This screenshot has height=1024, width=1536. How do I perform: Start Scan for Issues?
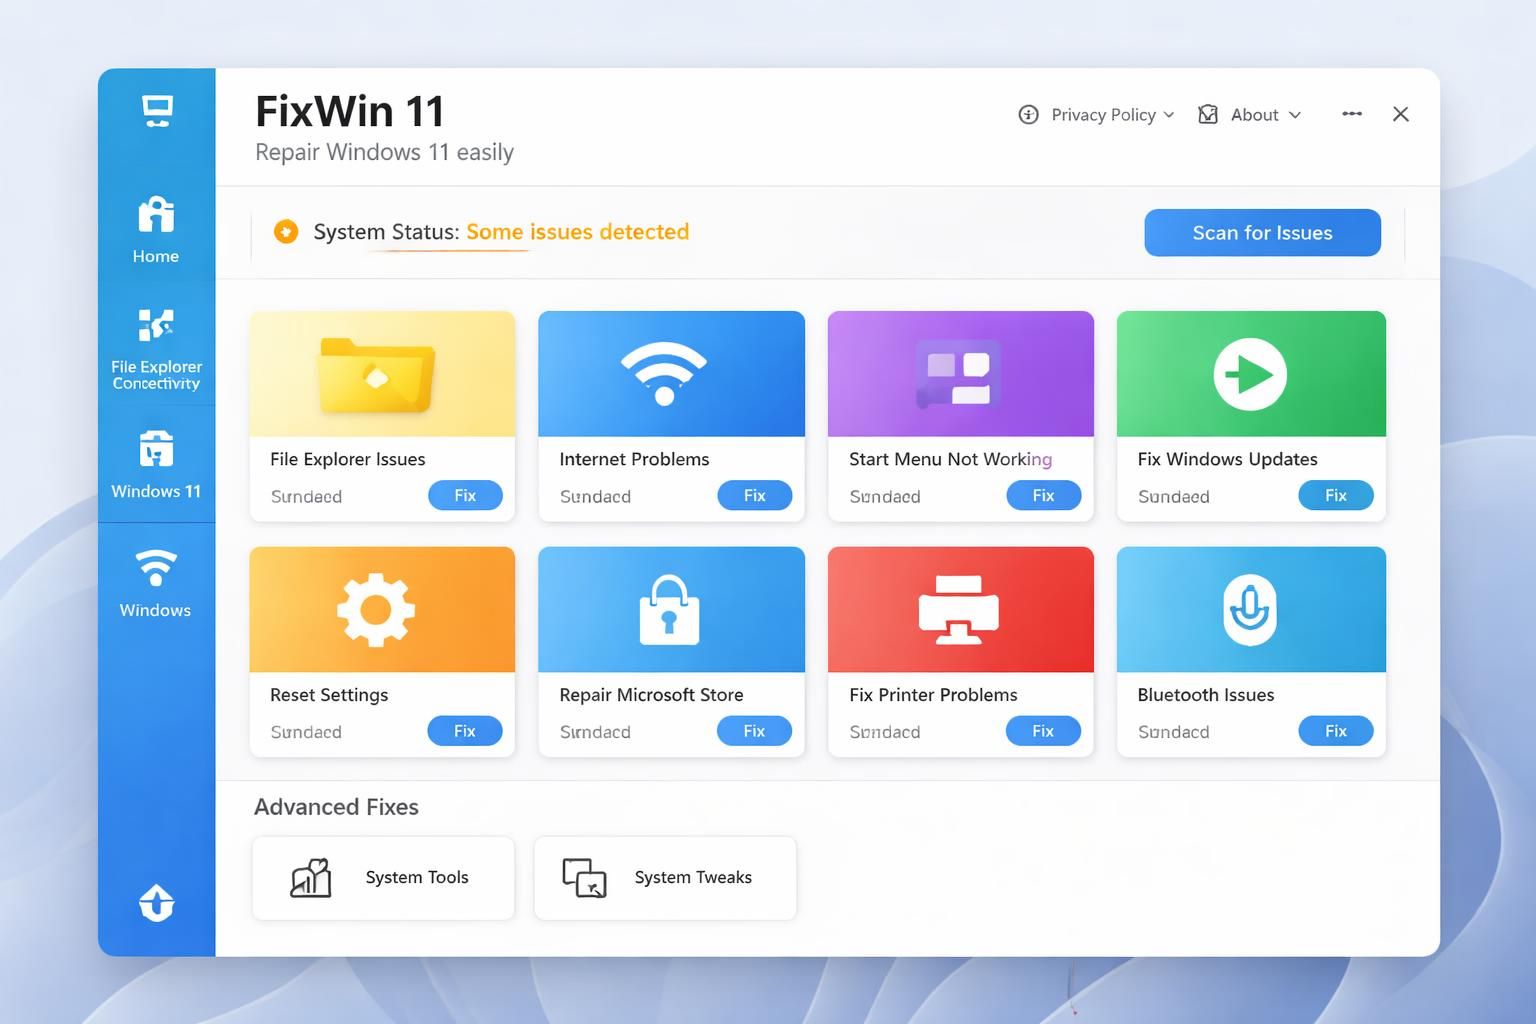pyautogui.click(x=1262, y=233)
